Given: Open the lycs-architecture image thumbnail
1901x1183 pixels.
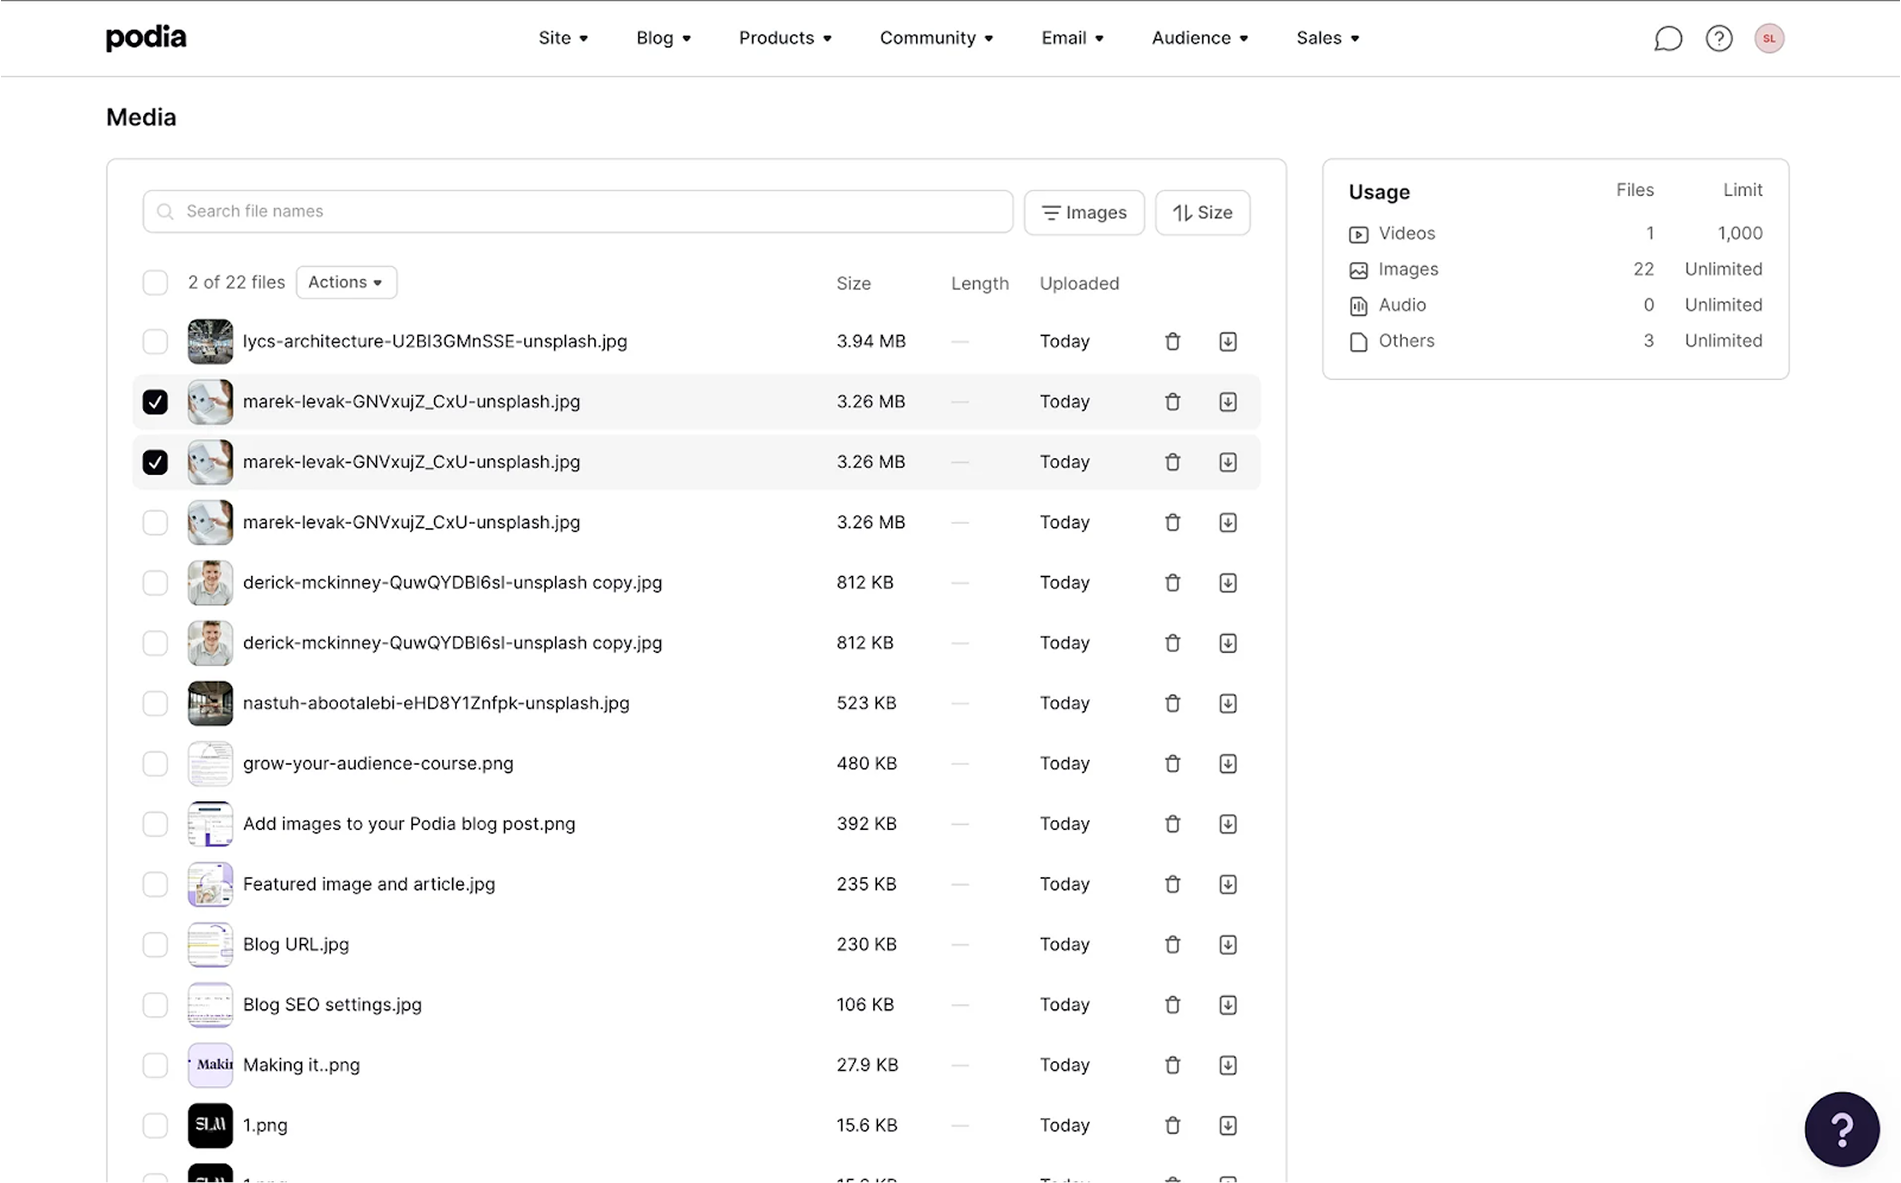Looking at the screenshot, I should pyautogui.click(x=210, y=342).
